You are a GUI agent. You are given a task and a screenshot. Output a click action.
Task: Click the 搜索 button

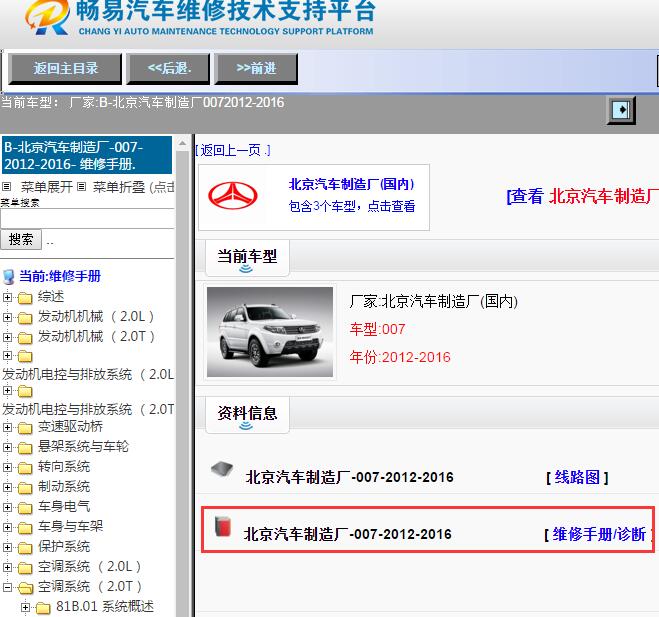click(21, 240)
